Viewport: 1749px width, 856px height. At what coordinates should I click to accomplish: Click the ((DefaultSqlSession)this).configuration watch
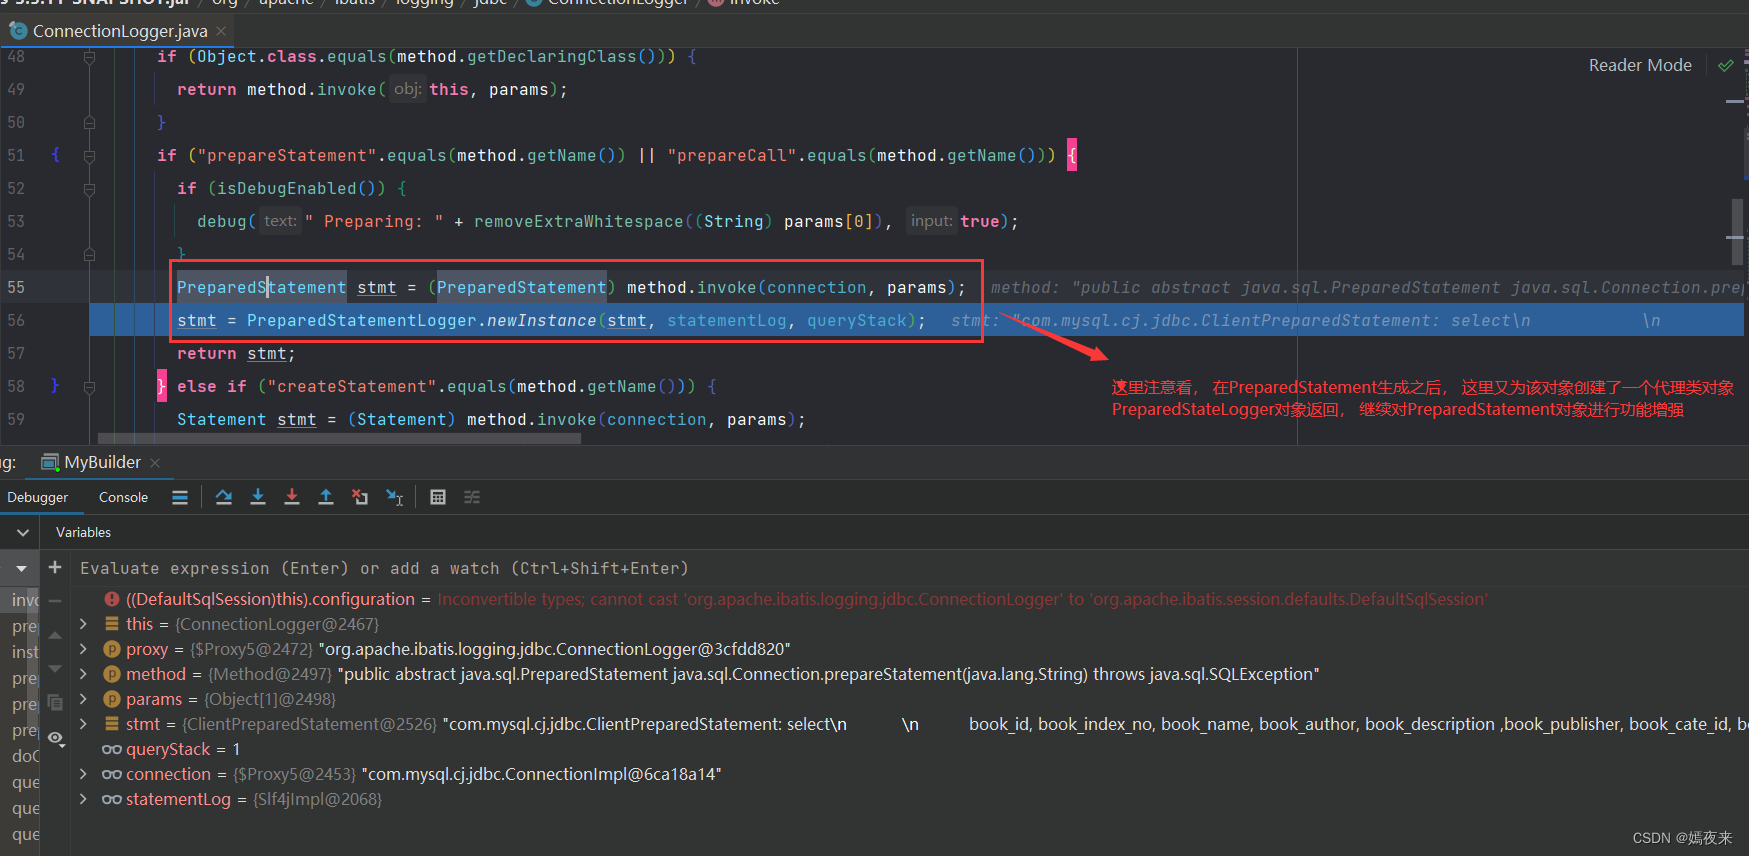click(x=270, y=599)
